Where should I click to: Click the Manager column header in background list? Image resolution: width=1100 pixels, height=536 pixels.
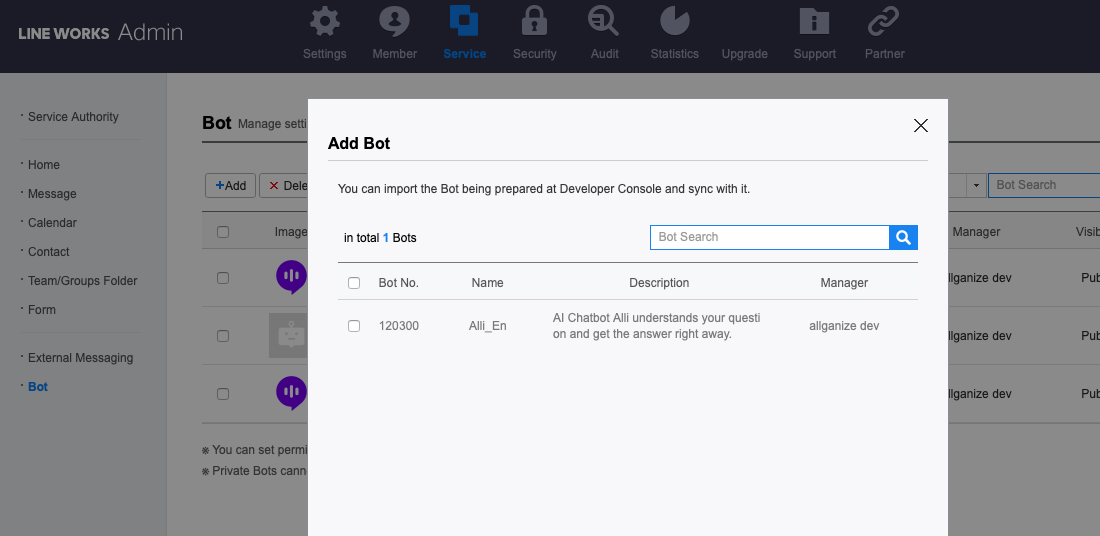976,232
